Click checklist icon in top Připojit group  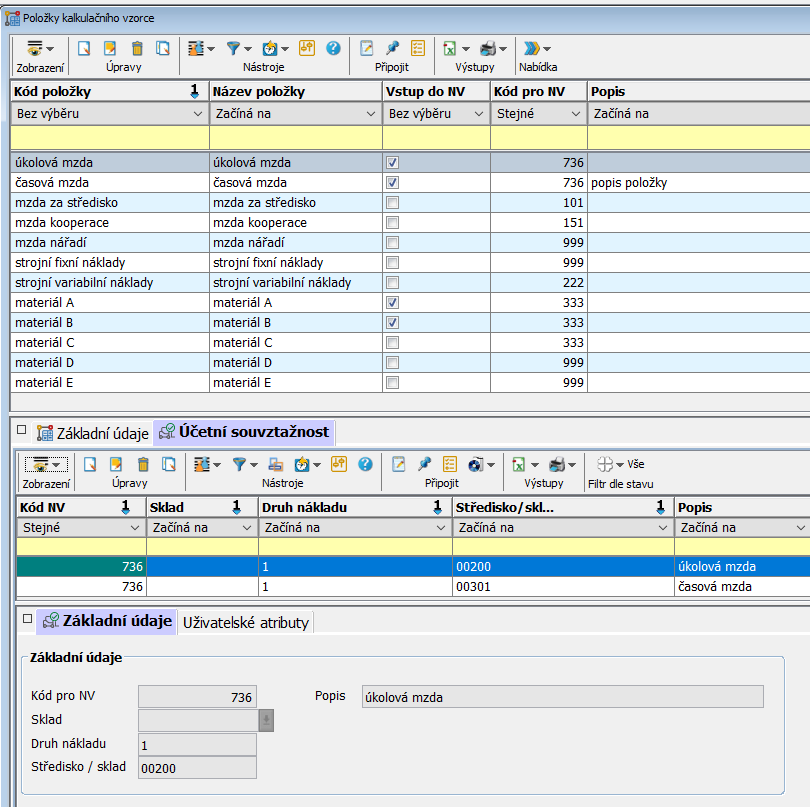tap(418, 49)
